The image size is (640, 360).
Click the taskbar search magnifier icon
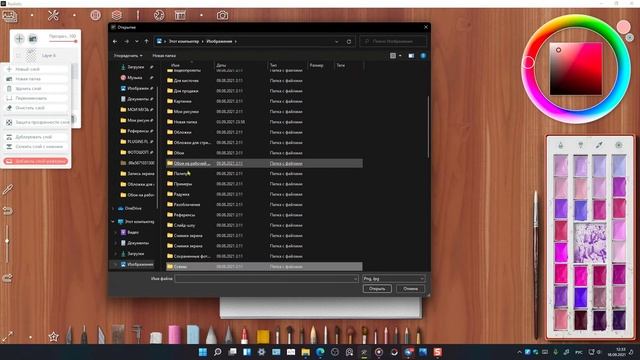pos(217,352)
